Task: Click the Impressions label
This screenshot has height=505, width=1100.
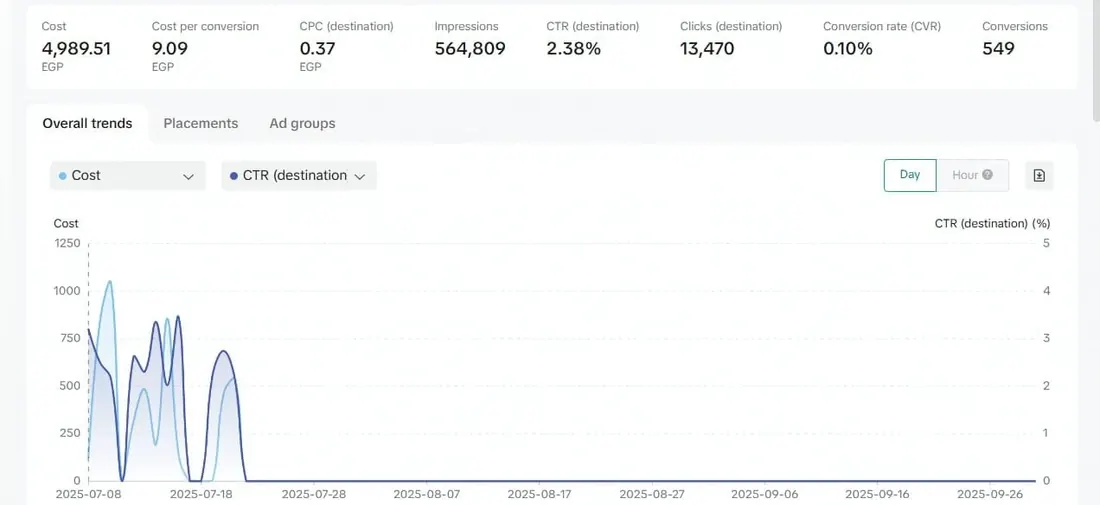Action: click(x=467, y=27)
